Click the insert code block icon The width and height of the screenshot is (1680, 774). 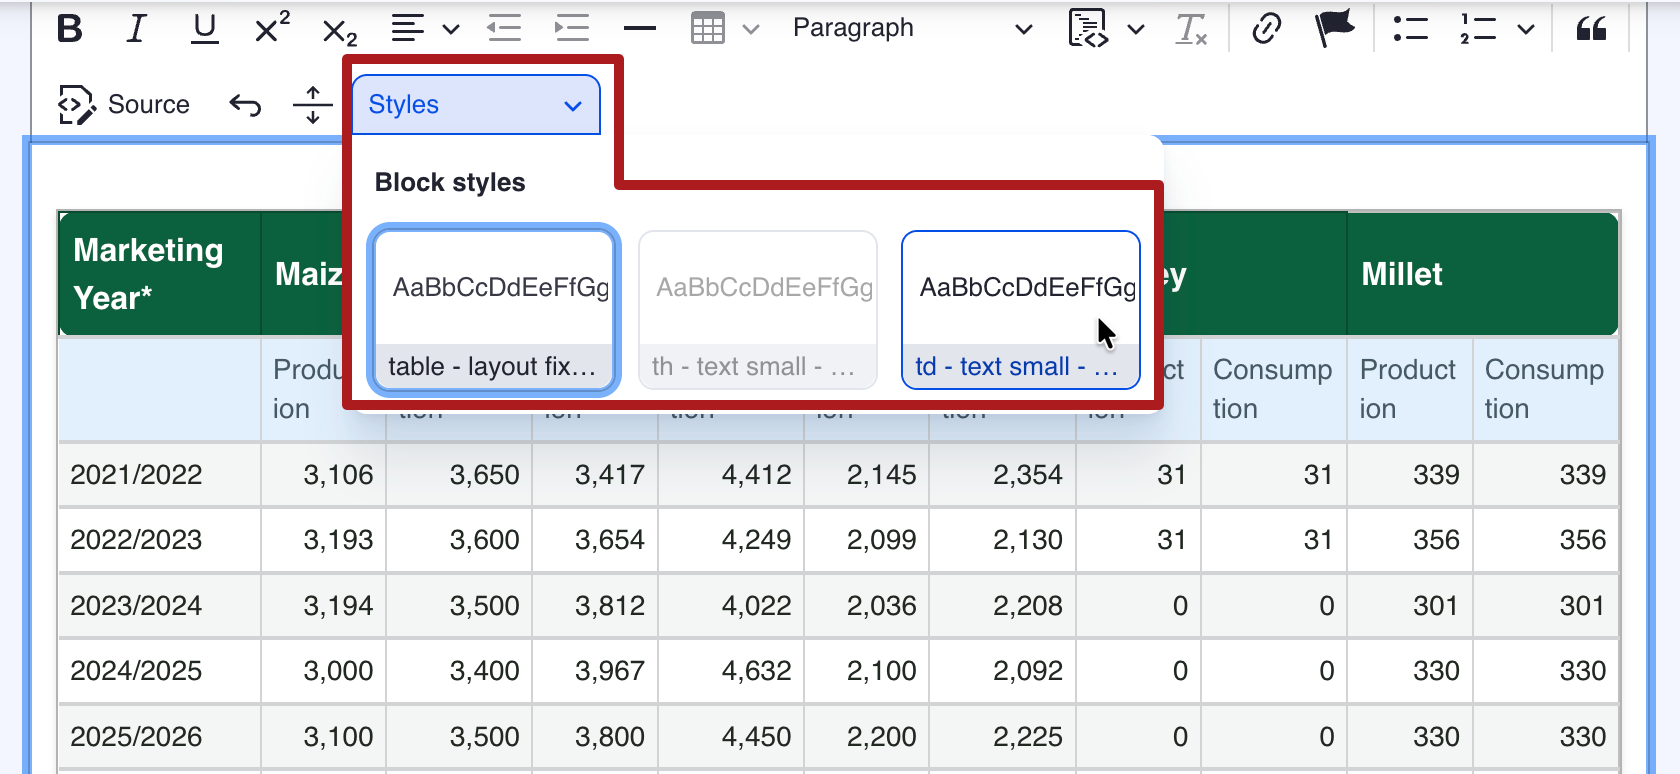(x=1088, y=29)
